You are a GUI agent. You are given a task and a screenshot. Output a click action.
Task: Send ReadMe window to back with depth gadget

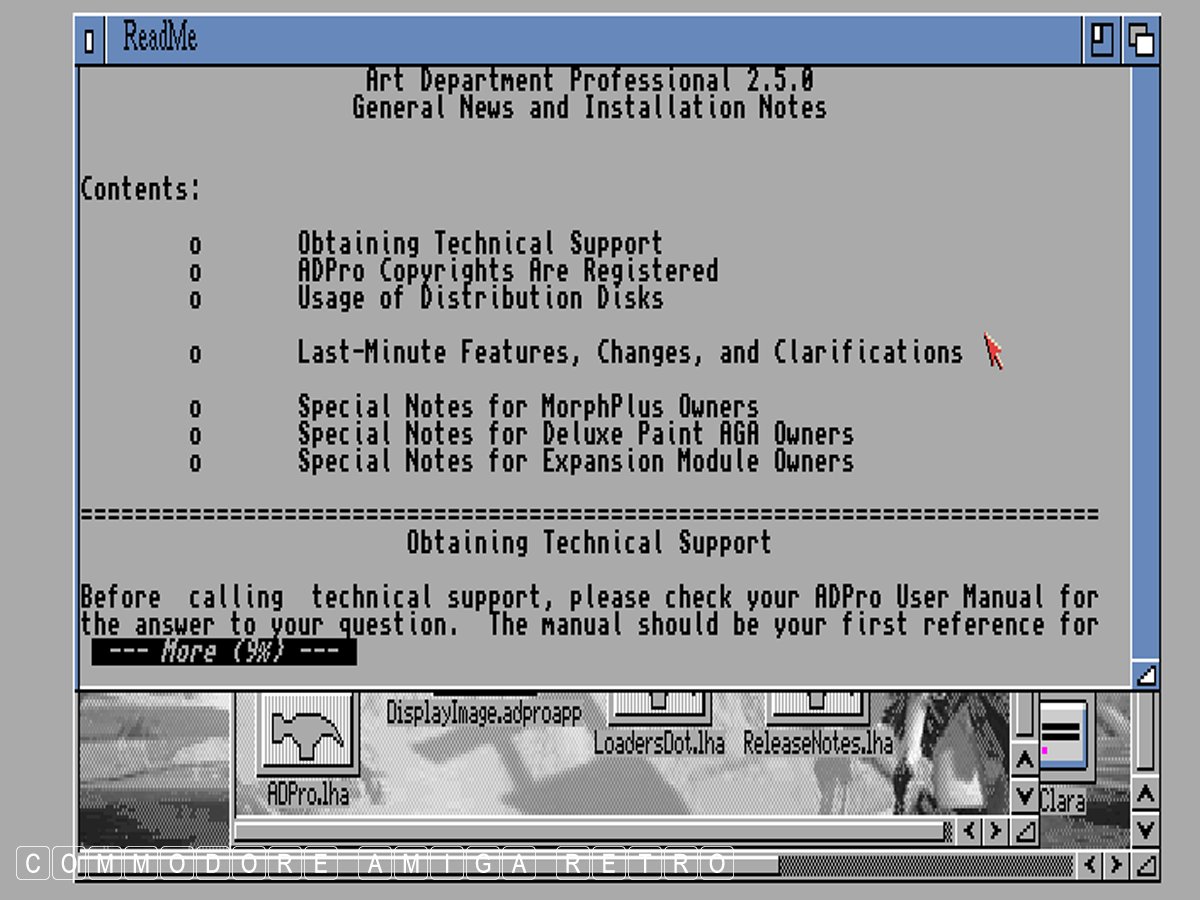click(1140, 40)
